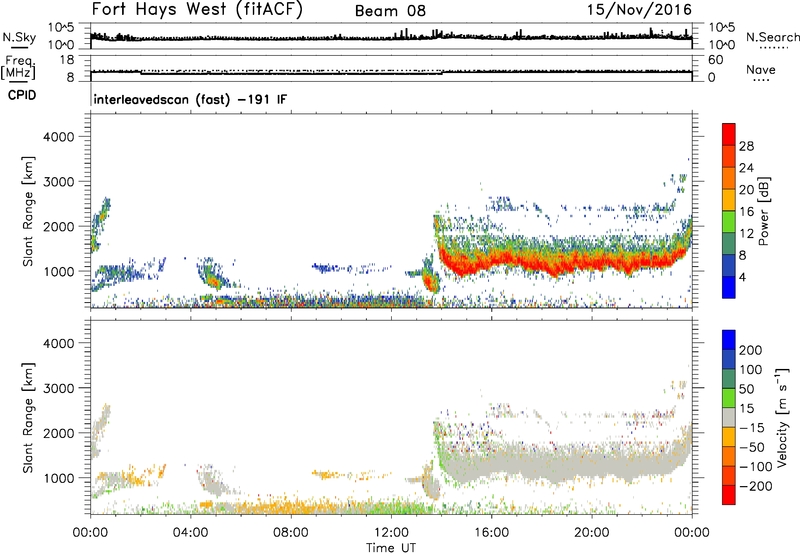Click the 'Time UT' axis title
Viewport: 800px width, 554px height.
point(391,548)
